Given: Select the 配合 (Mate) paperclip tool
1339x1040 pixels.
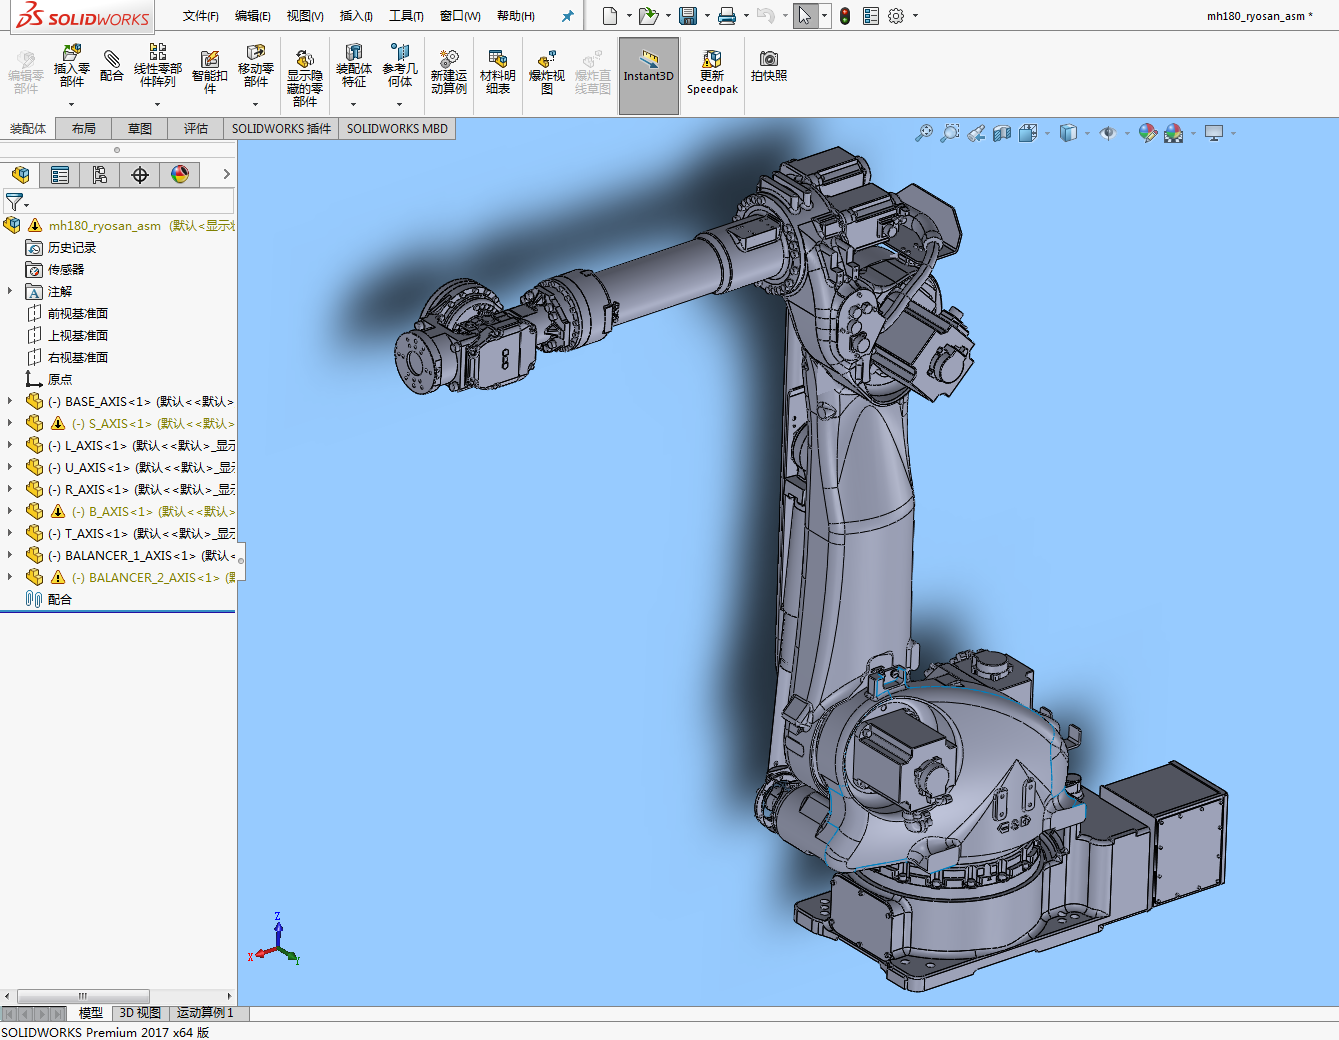Looking at the screenshot, I should 112,66.
